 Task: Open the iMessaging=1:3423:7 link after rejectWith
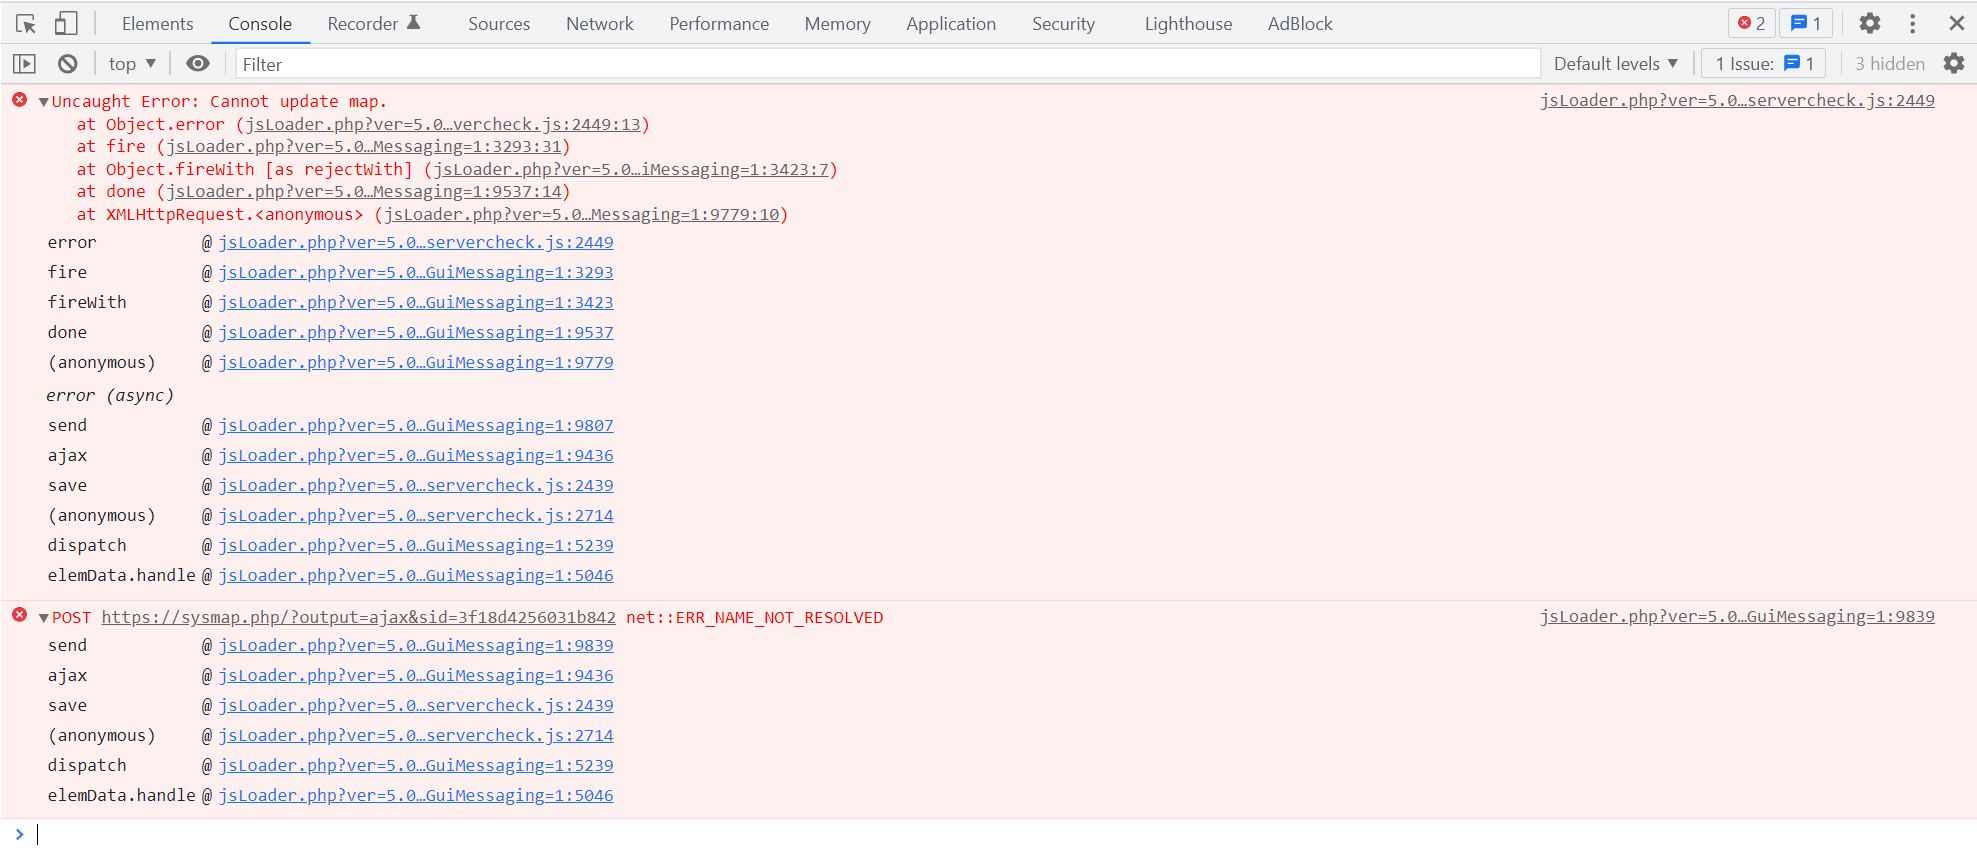tap(631, 169)
